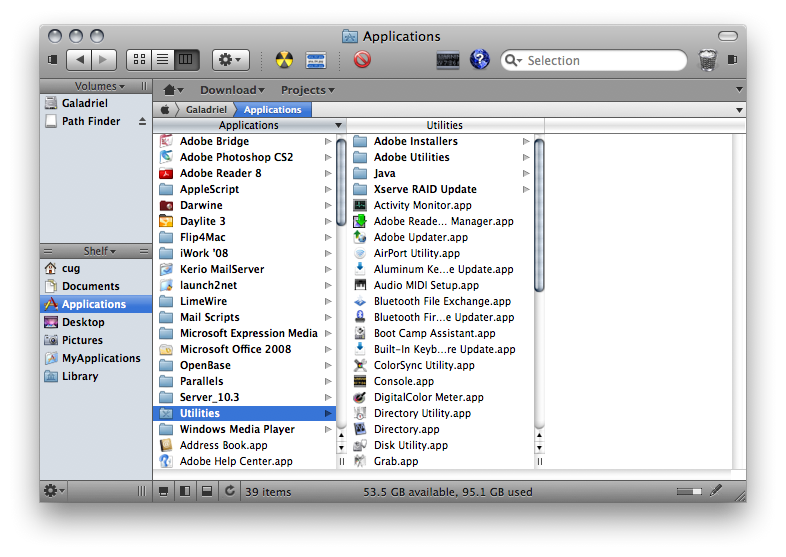Viewport: 786px width, 557px height.
Task: Click the blue toolbar icon beside Burn
Action: click(x=317, y=60)
